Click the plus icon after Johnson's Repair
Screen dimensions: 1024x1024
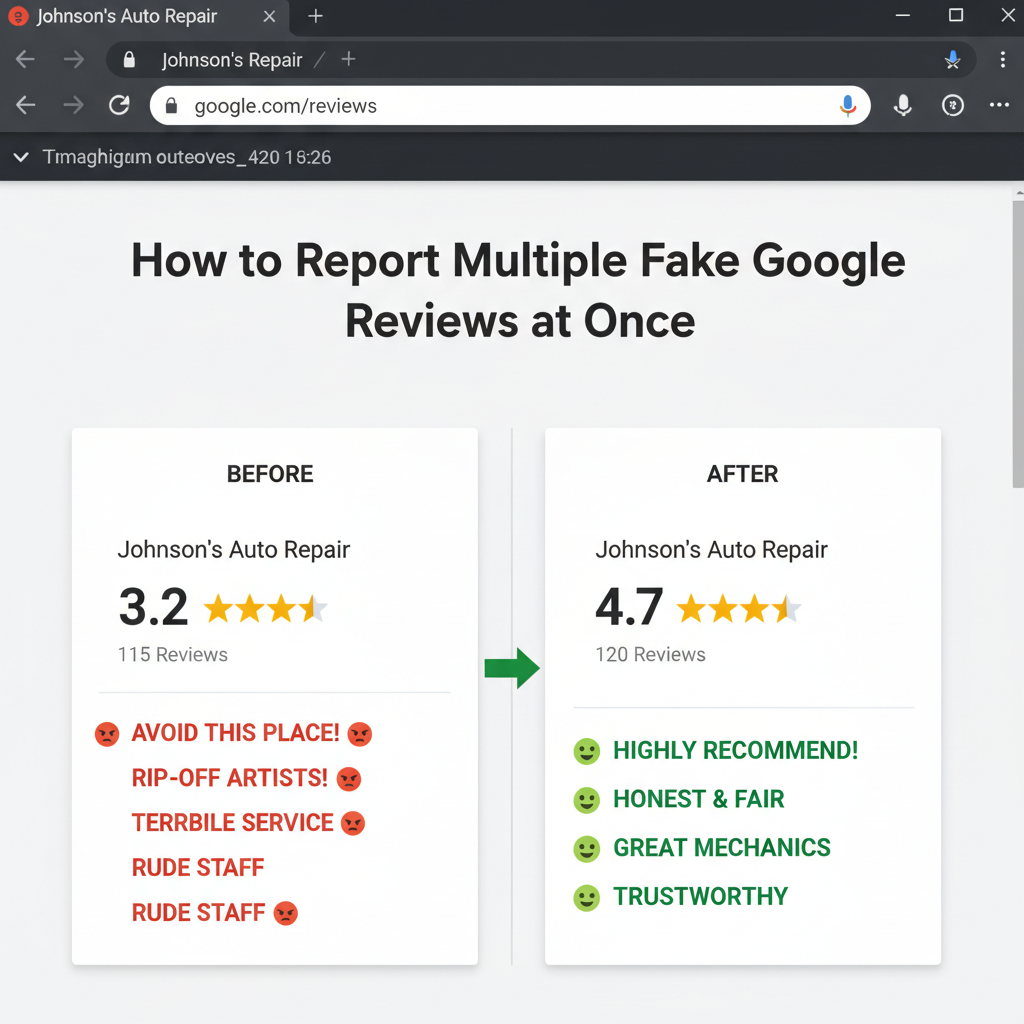pyautogui.click(x=349, y=59)
